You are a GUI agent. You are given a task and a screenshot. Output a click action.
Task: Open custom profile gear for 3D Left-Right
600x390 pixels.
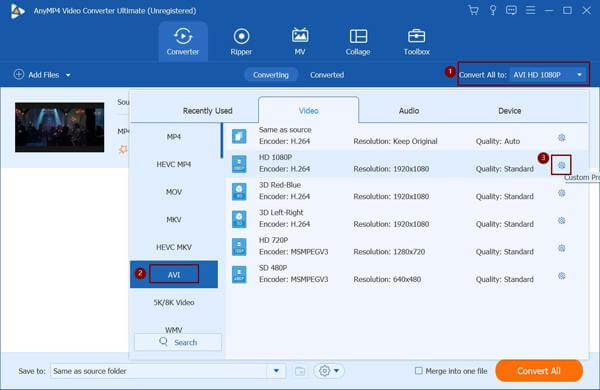coord(561,220)
